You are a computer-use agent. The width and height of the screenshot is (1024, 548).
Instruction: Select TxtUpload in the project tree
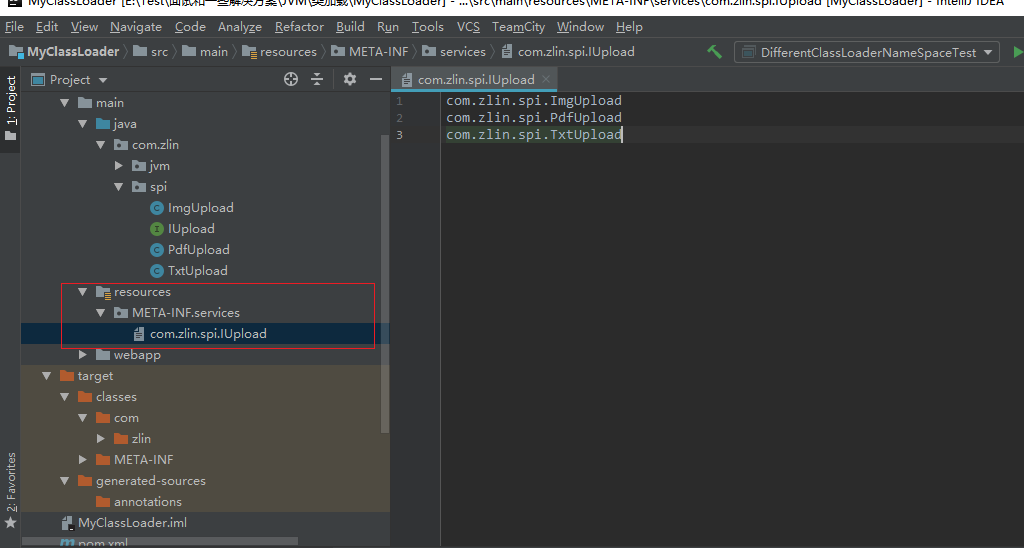click(198, 270)
